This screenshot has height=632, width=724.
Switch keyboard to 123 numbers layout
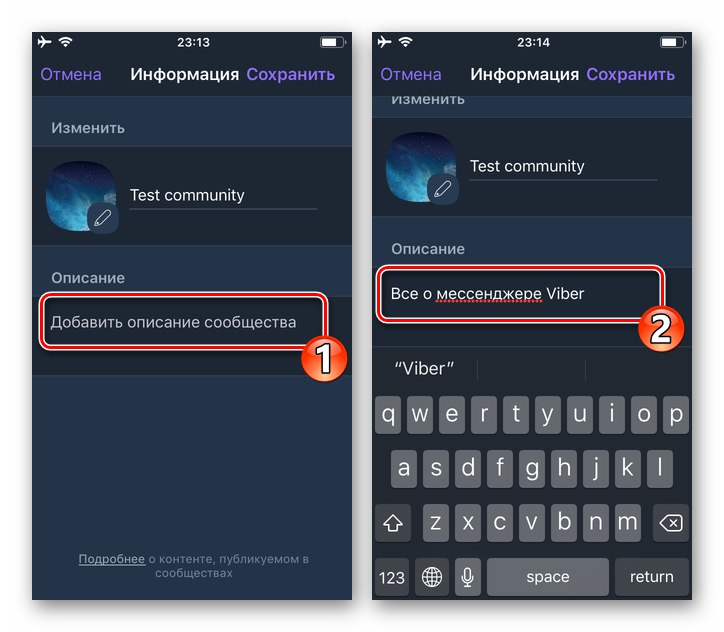(x=392, y=577)
